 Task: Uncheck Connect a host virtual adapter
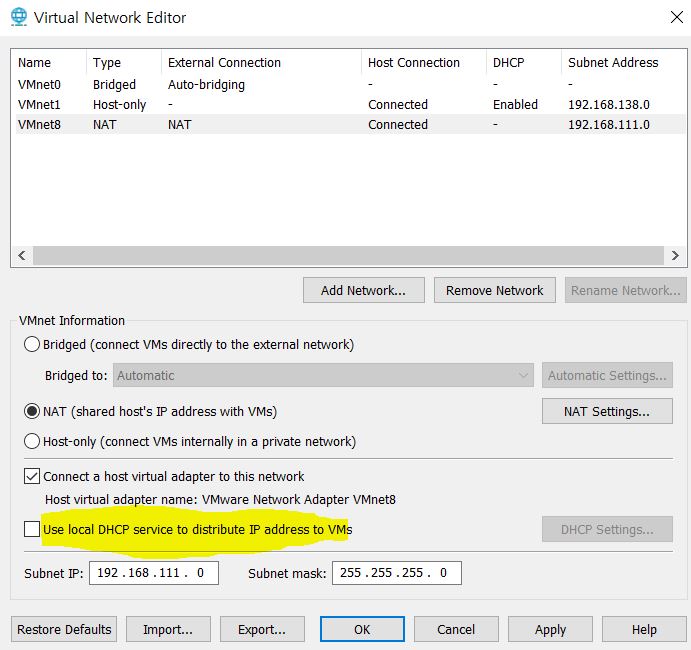tap(32, 476)
